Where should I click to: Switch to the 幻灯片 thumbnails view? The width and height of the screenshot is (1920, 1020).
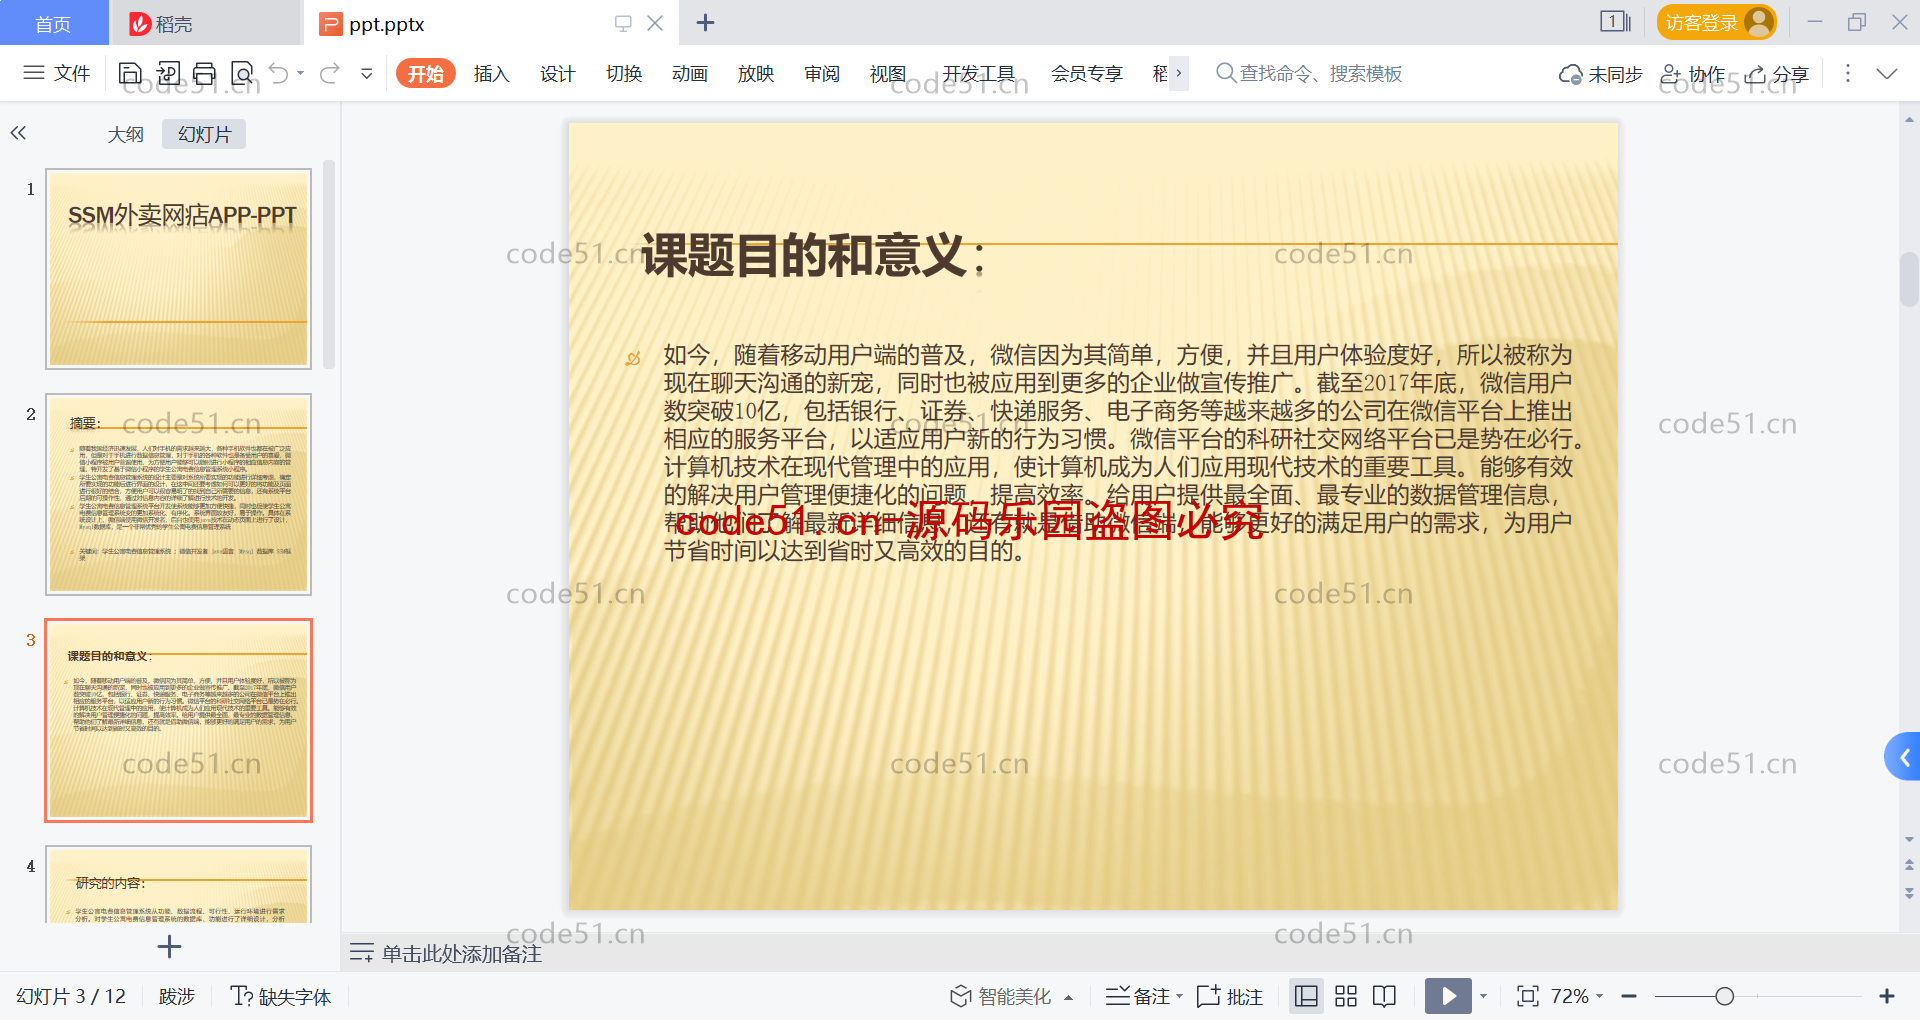click(x=204, y=134)
